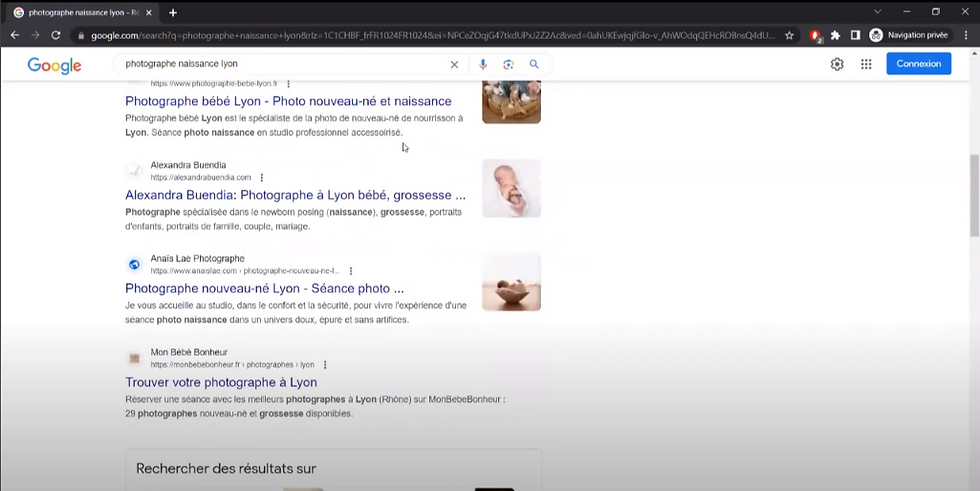Screen dimensions: 980x491
Task: Open the Extensions puzzle piece menu
Action: [836, 36]
